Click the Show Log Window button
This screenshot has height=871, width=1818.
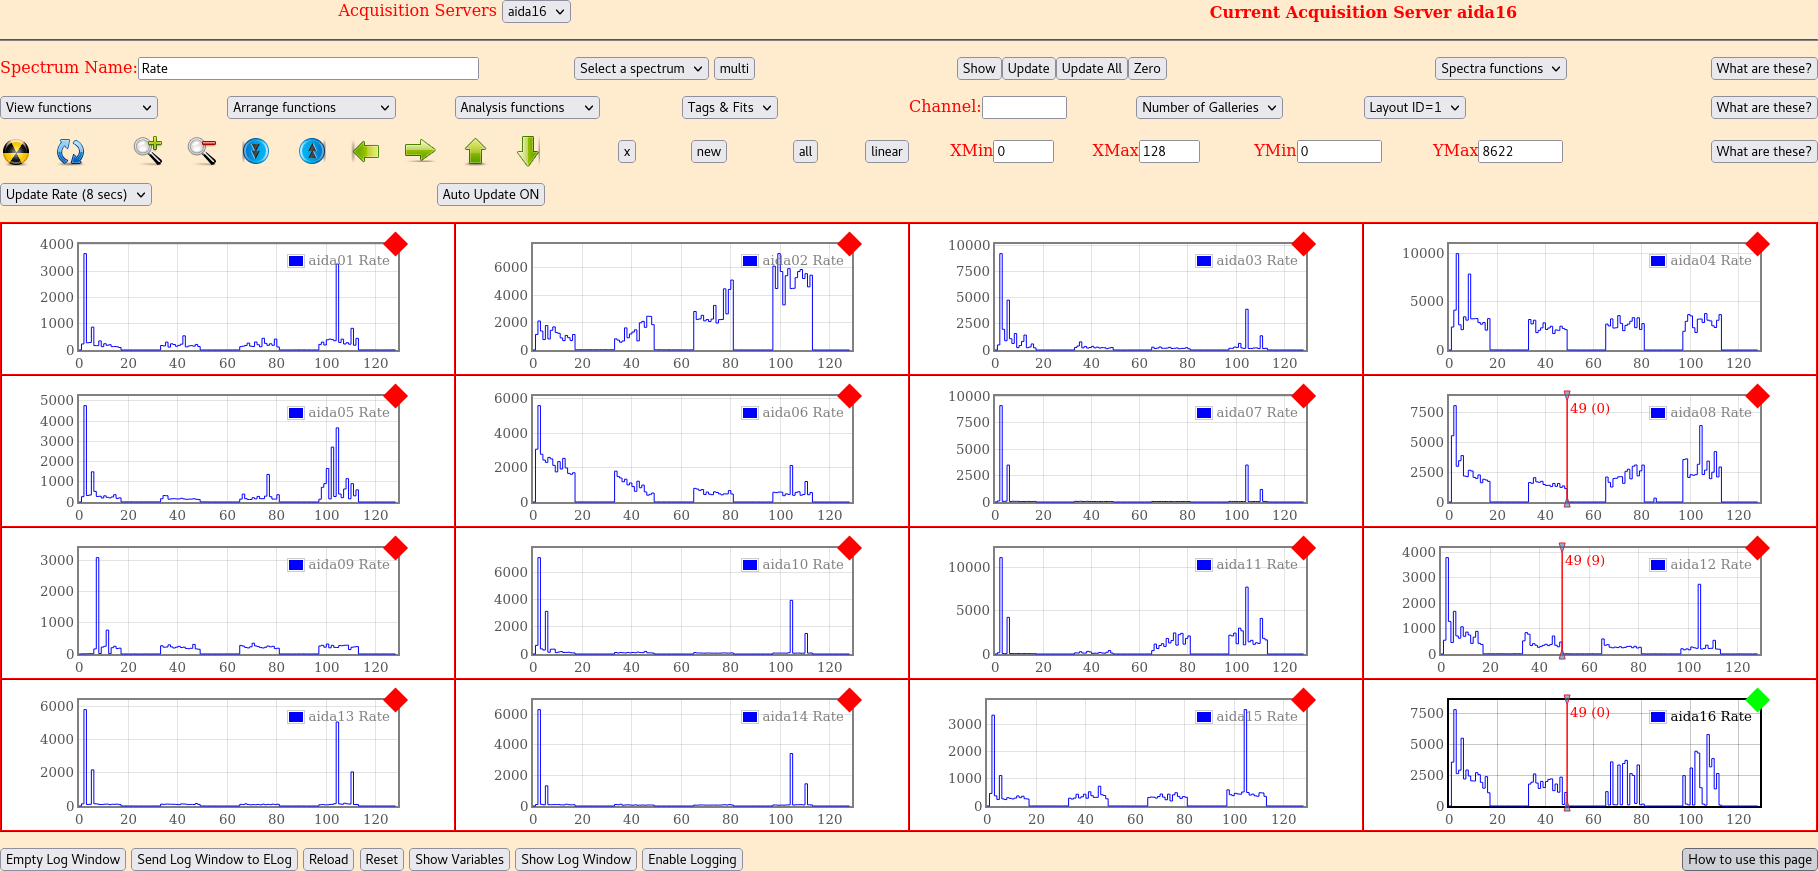pos(576,859)
